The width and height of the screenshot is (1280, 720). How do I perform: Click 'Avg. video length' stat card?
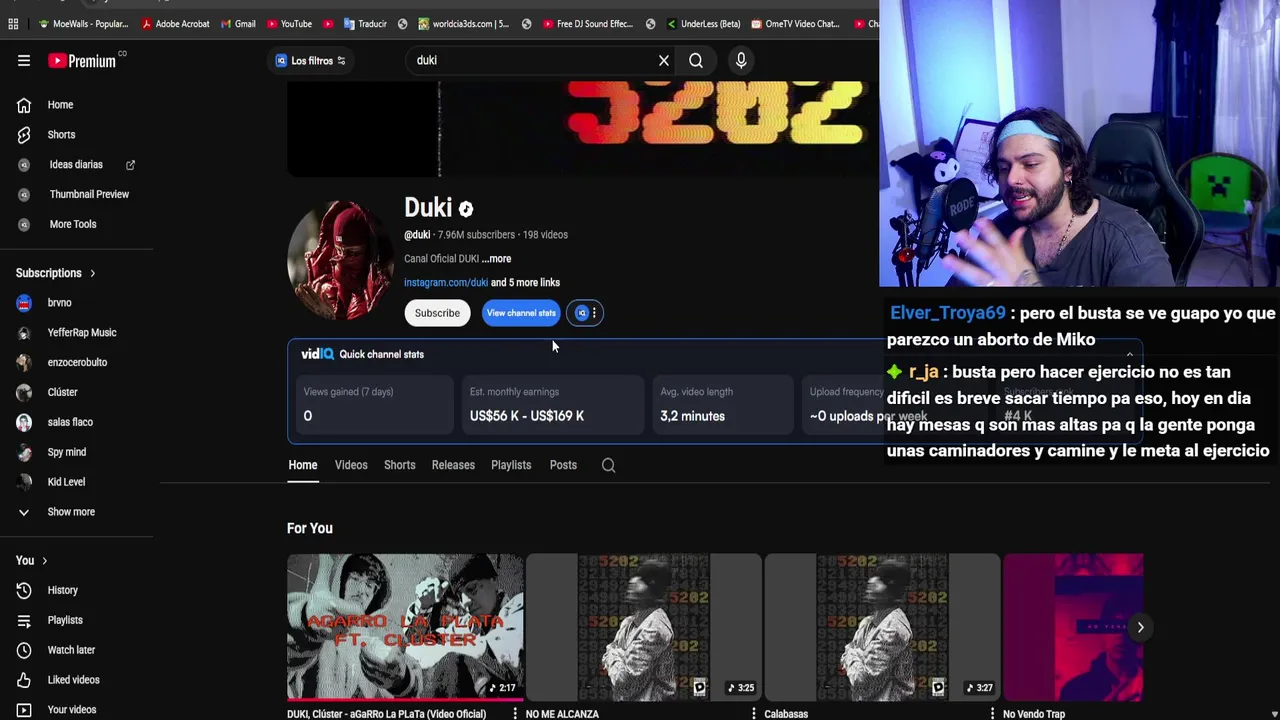pos(722,405)
